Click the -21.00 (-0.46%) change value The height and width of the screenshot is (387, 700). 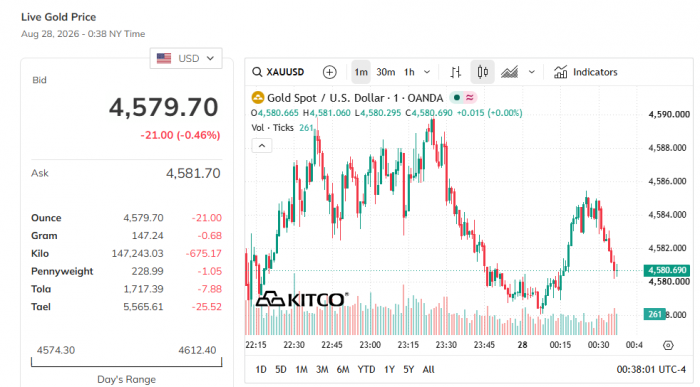(180, 135)
